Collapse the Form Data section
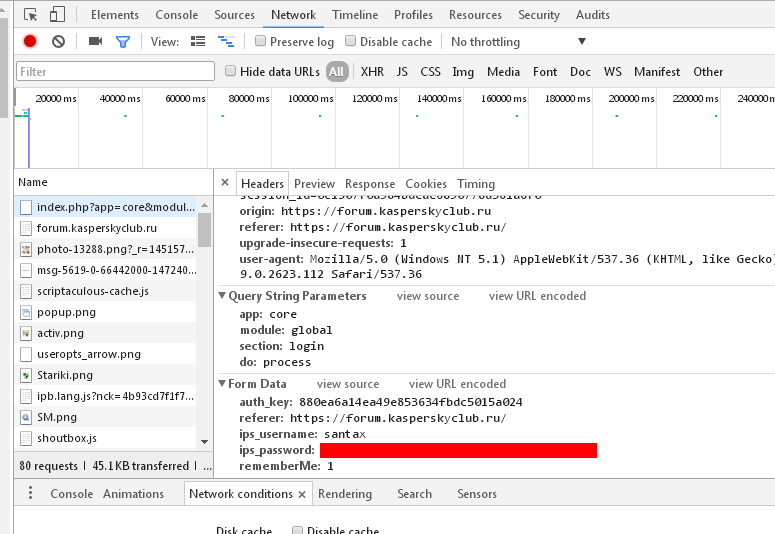 pos(223,385)
